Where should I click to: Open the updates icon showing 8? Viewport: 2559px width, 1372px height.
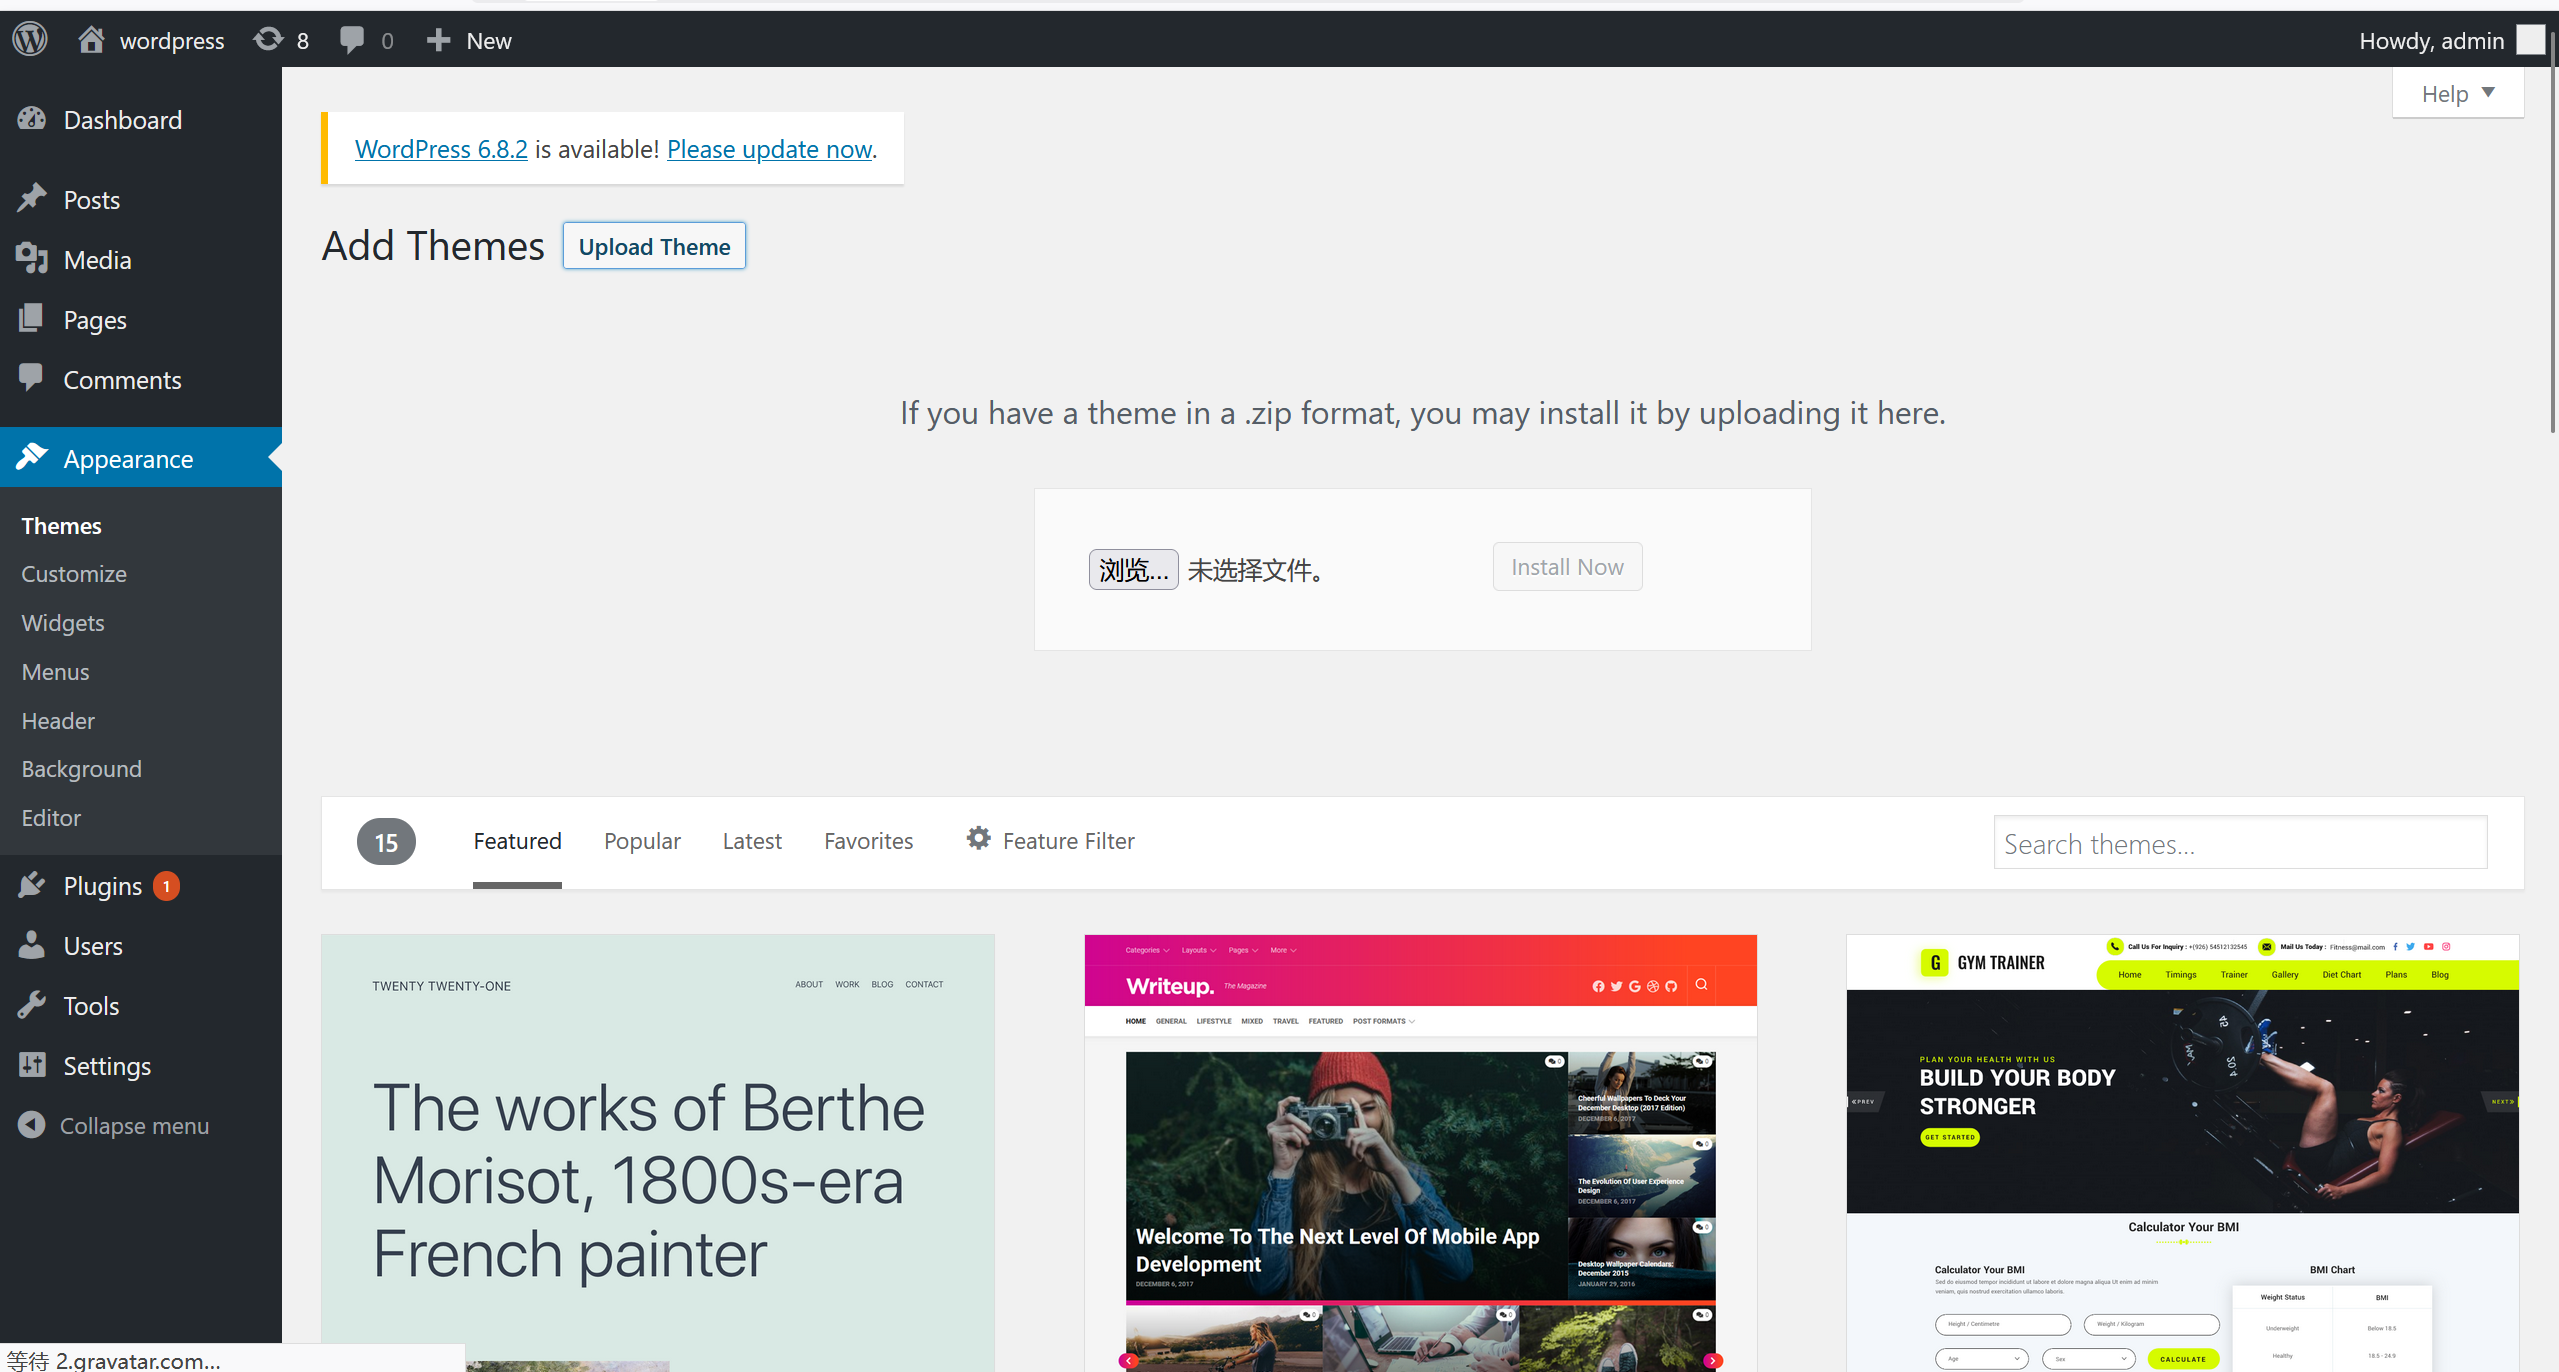tap(268, 40)
